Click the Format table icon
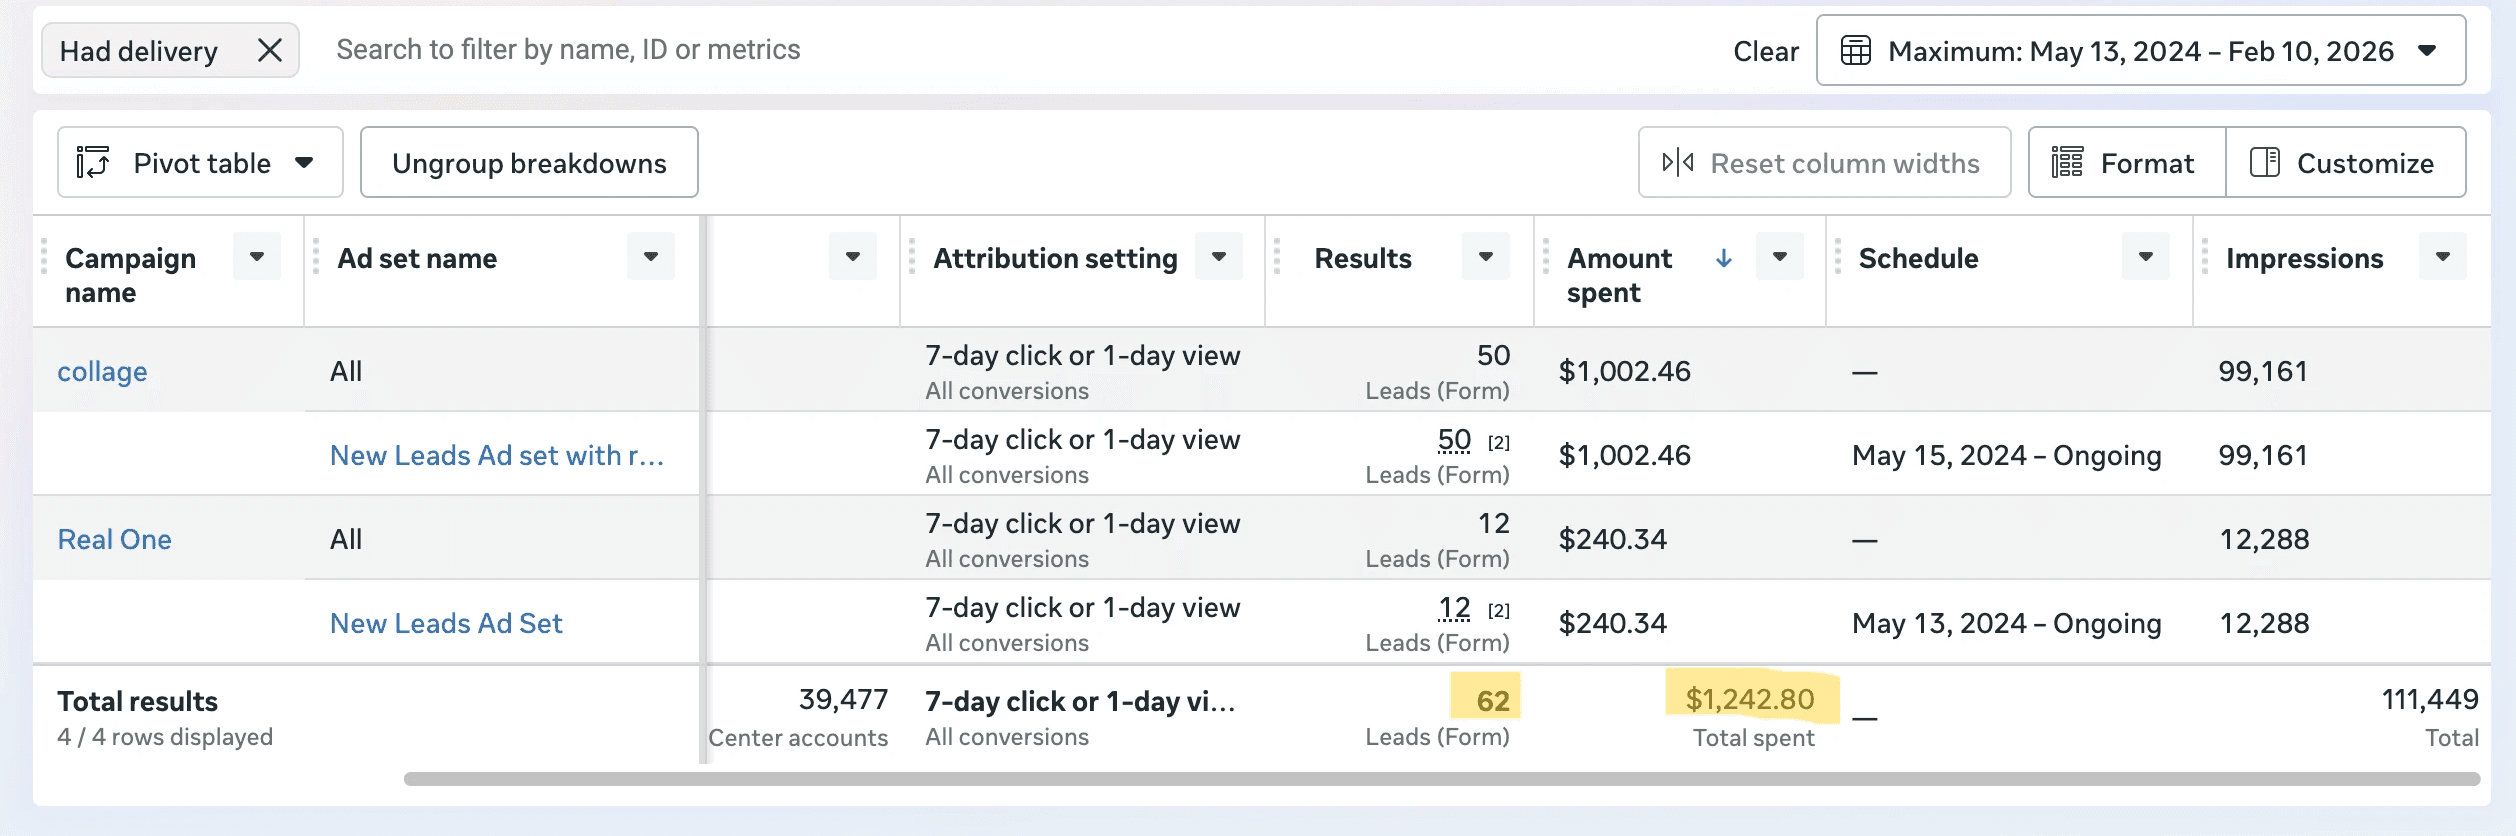 (2067, 162)
